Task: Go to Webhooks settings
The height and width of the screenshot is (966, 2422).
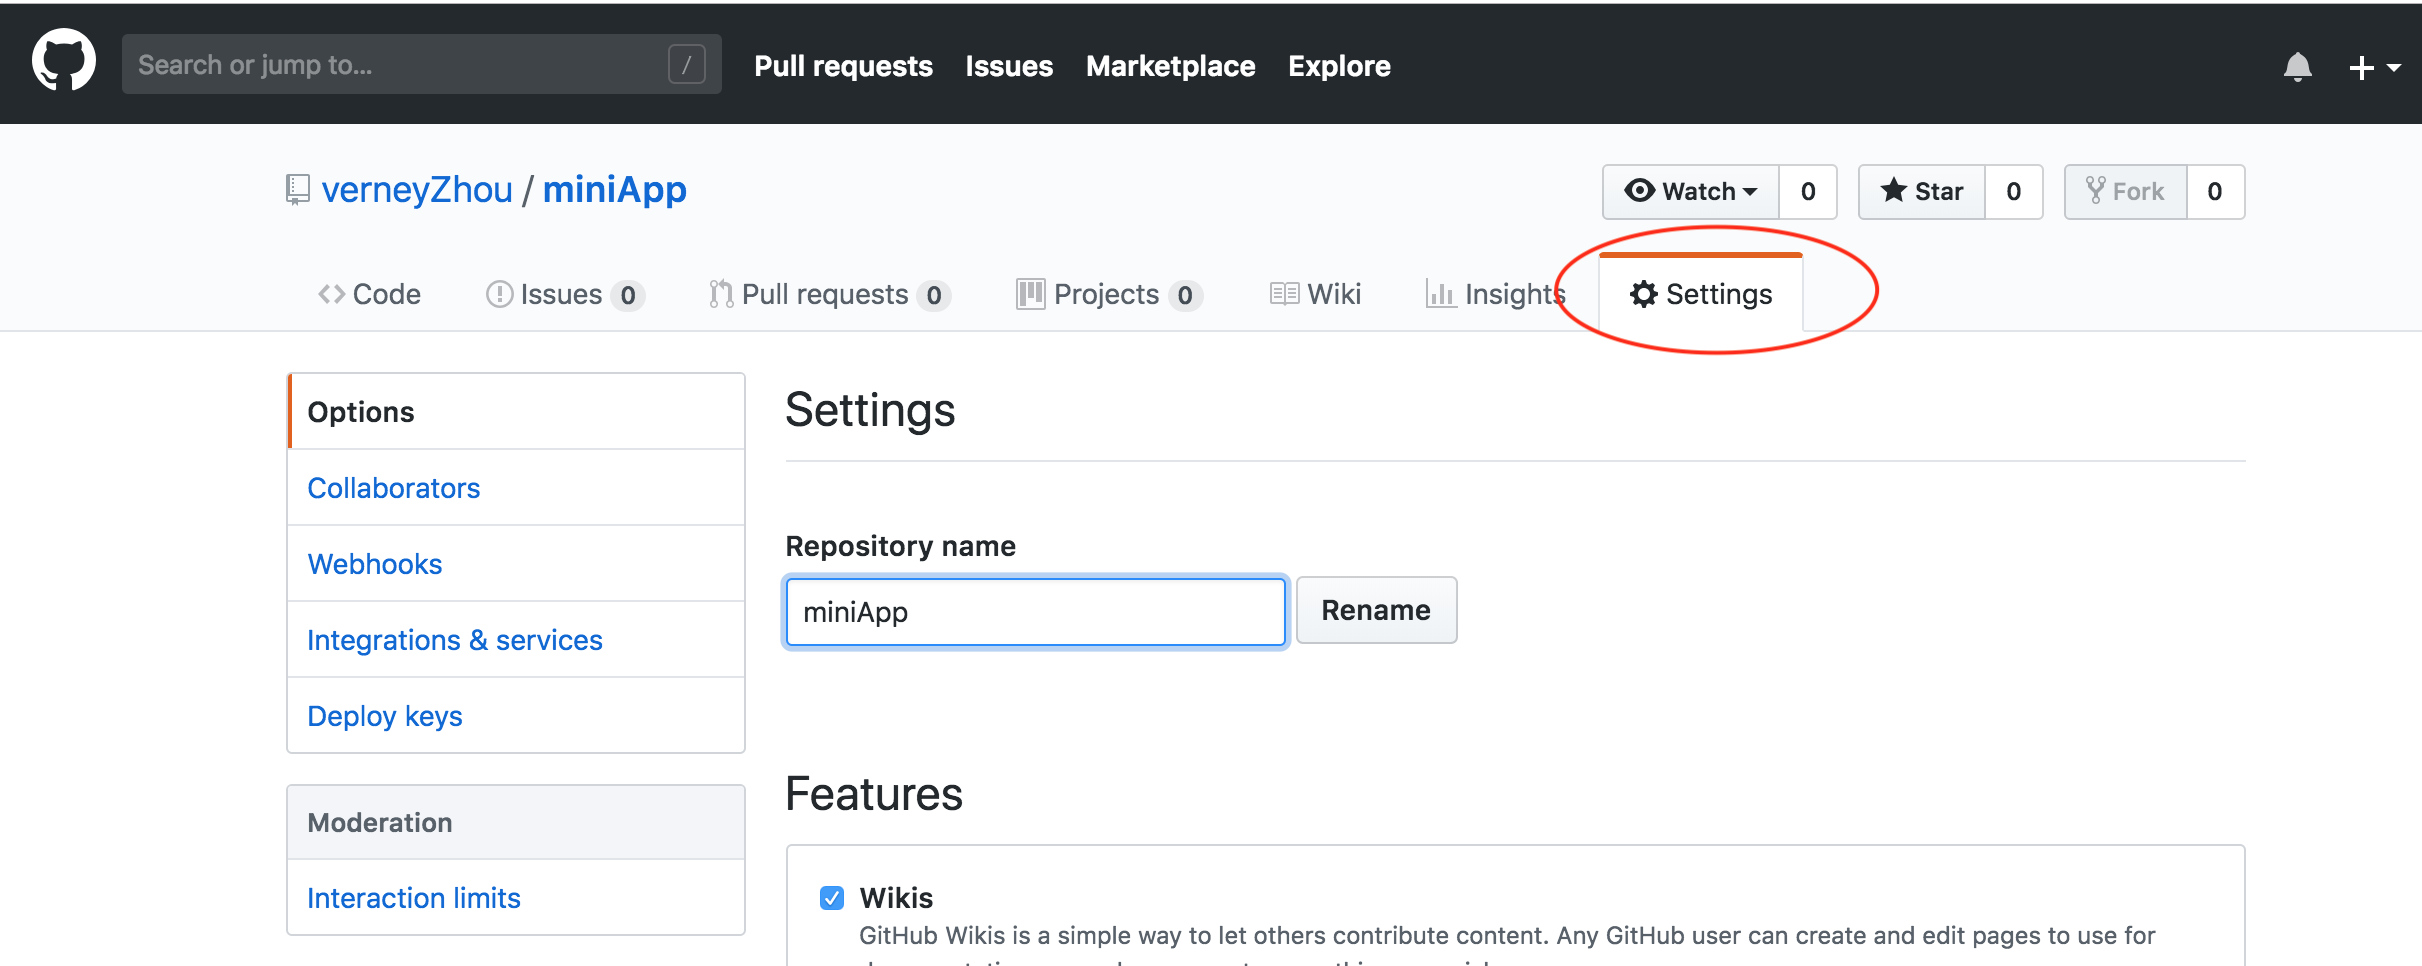Action: pos(374,564)
